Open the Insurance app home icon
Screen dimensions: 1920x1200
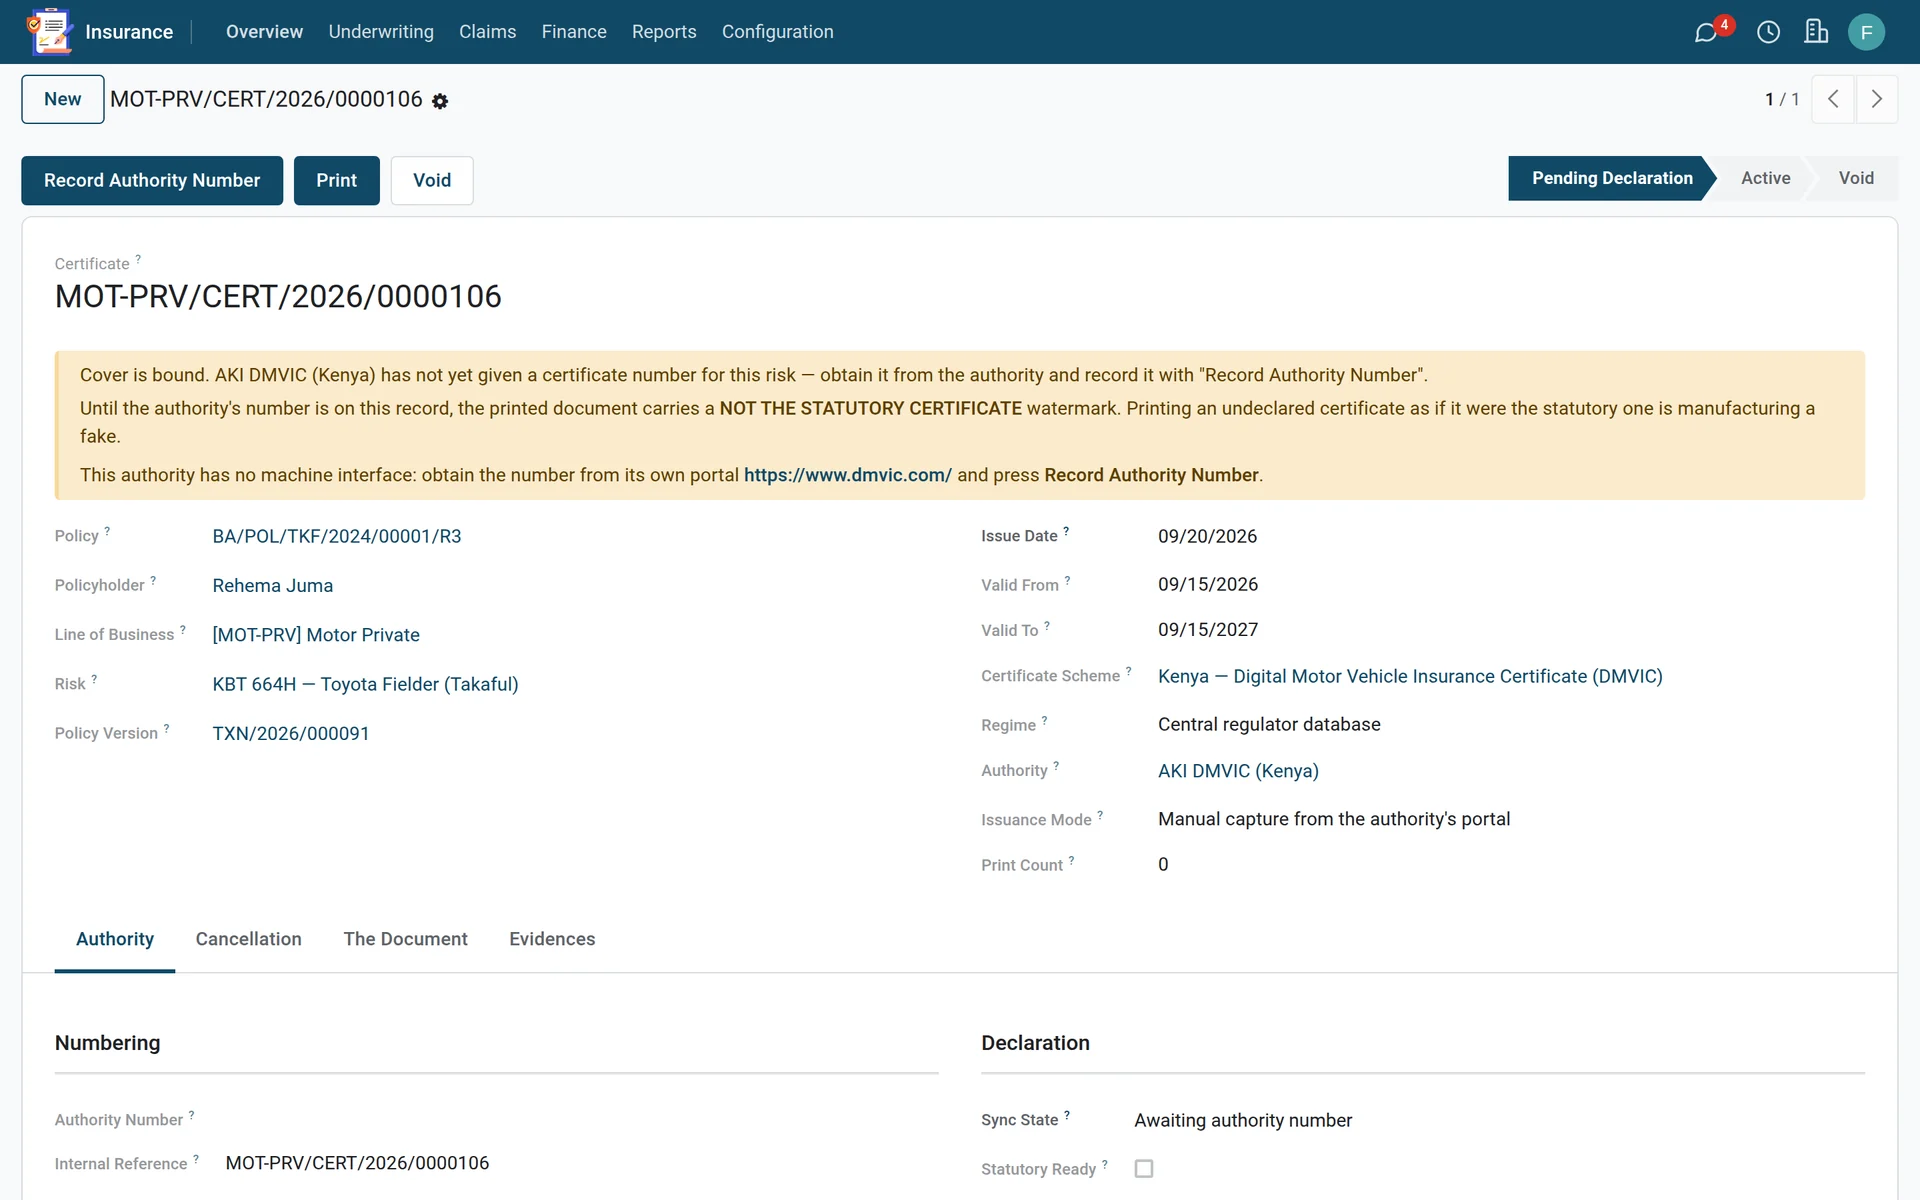tap(50, 31)
